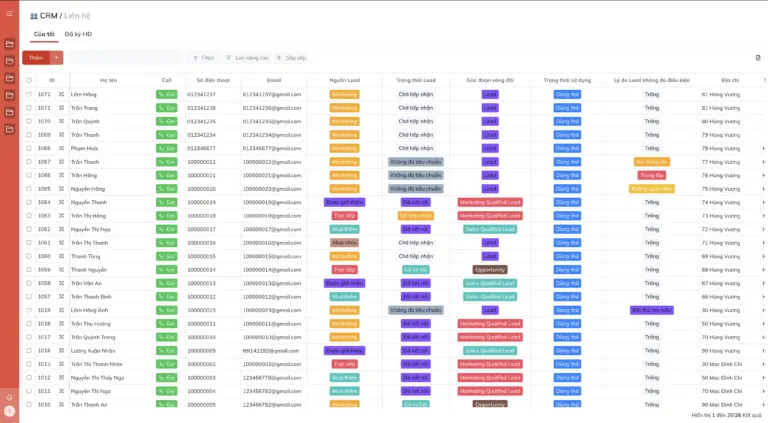Click email tttt141192@gmail.com
This screenshot has height=423, width=768.
[271, 351]
